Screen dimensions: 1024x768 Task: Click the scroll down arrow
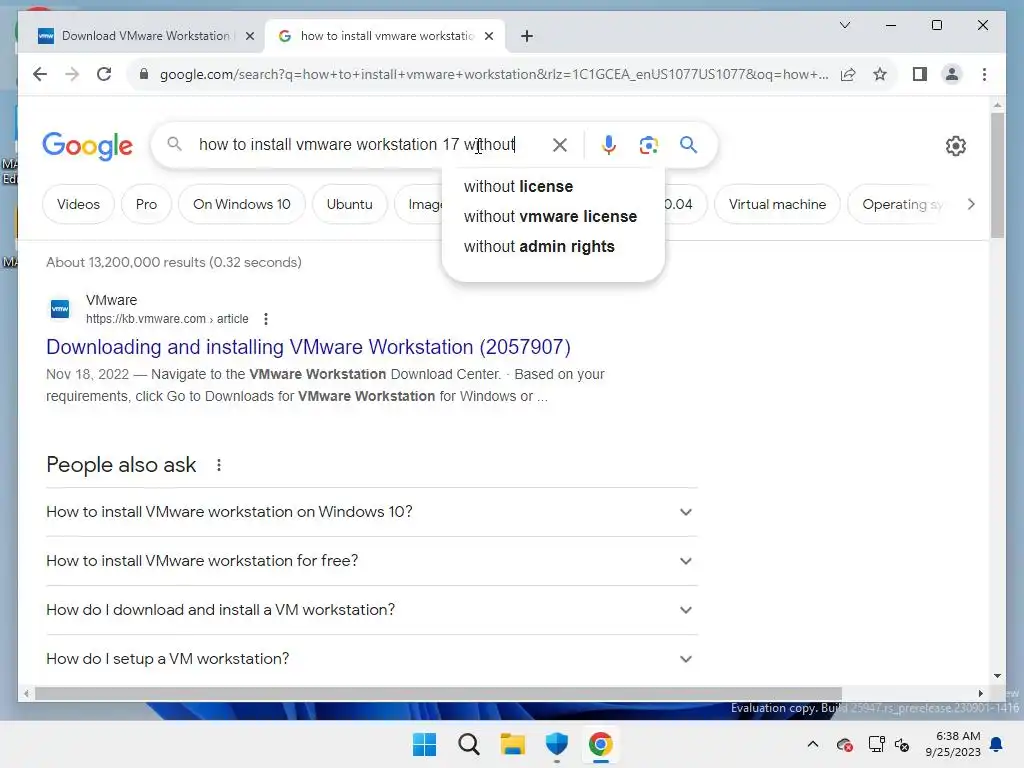[x=997, y=676]
